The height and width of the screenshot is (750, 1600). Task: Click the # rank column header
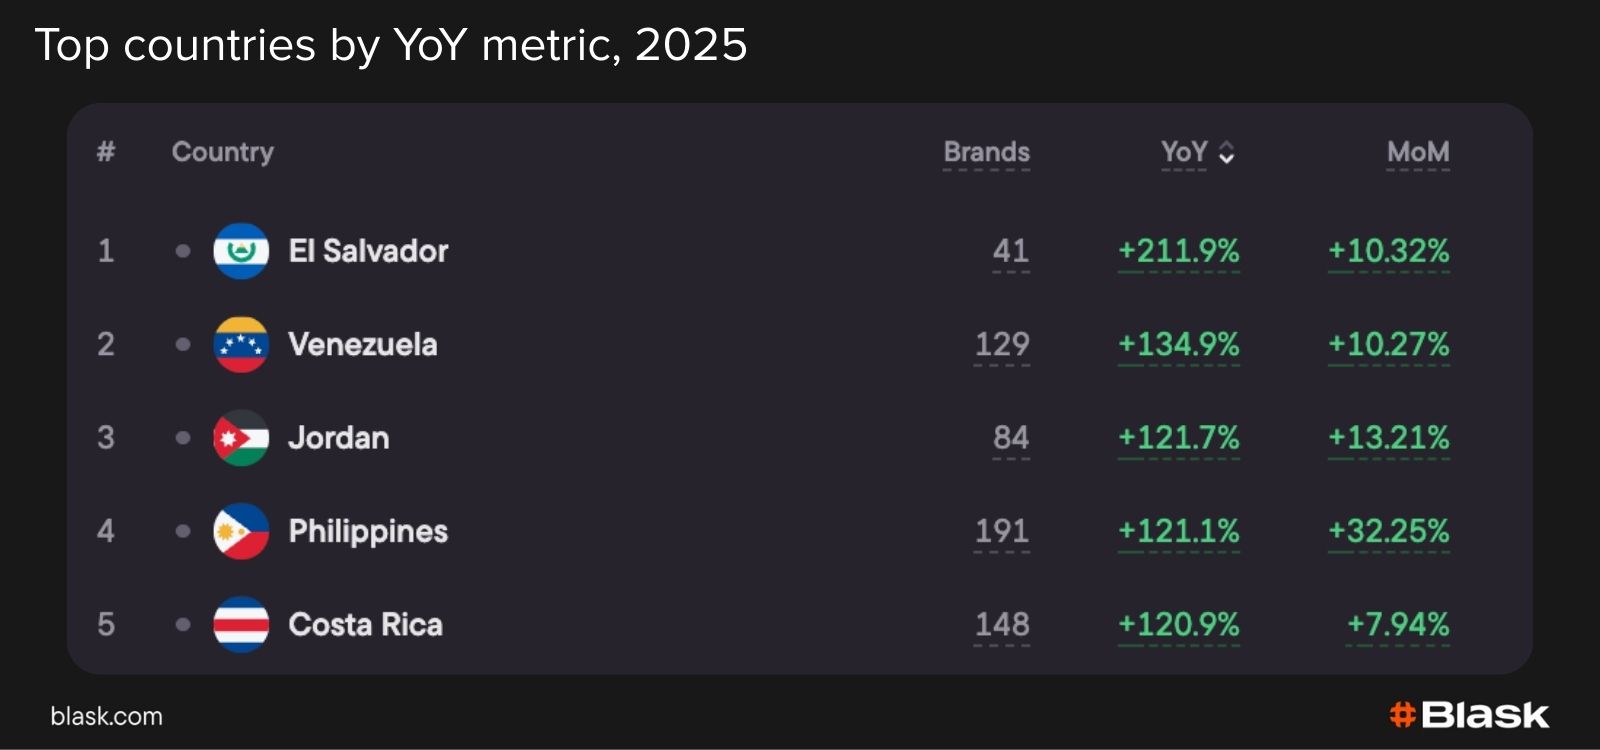coord(106,152)
